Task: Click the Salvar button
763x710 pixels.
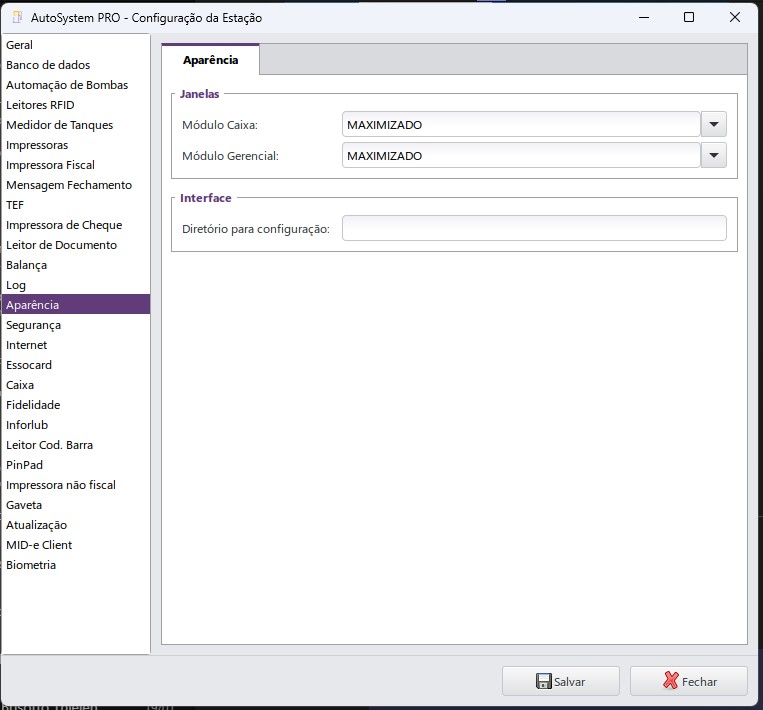Action: coord(560,681)
